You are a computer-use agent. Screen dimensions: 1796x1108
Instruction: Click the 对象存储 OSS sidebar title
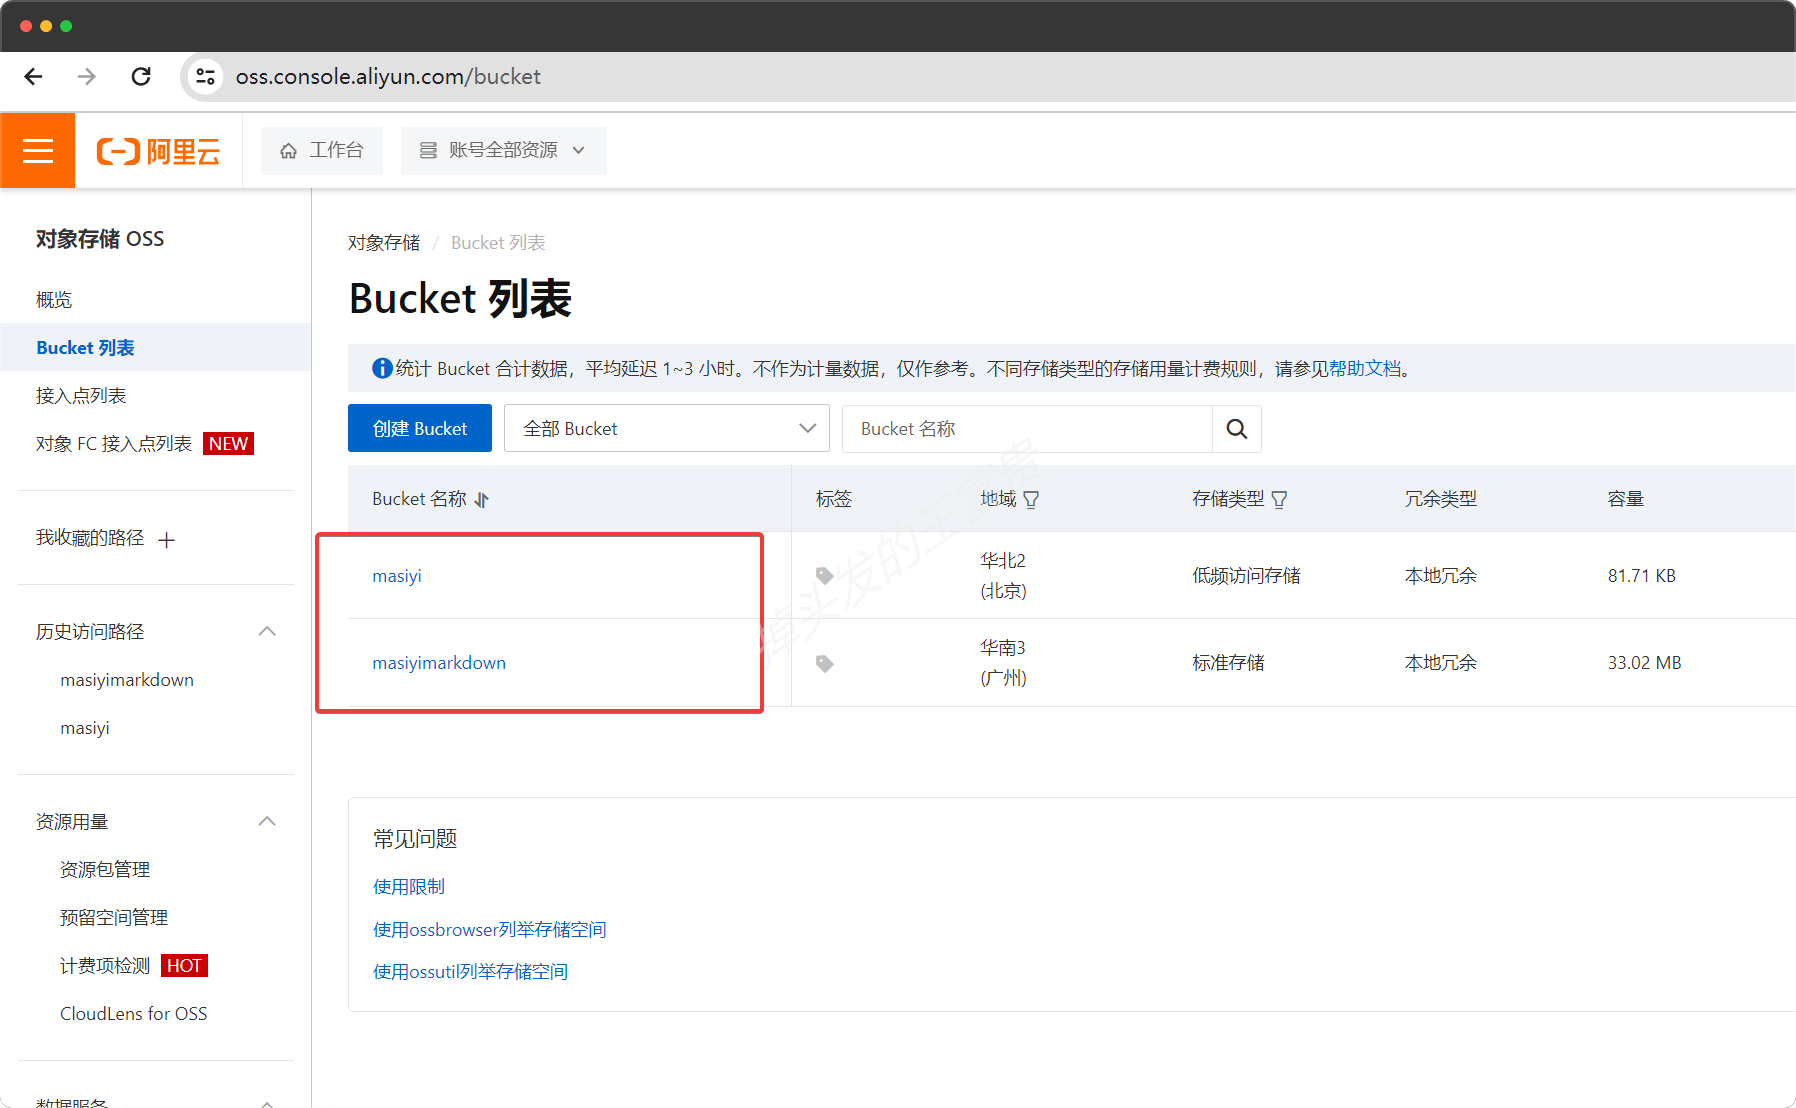(100, 239)
